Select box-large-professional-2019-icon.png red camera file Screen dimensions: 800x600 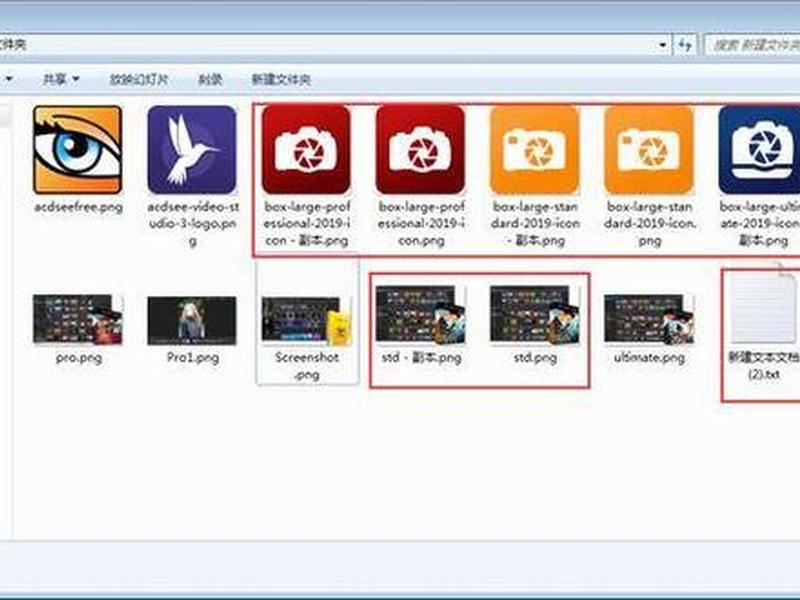click(x=420, y=150)
